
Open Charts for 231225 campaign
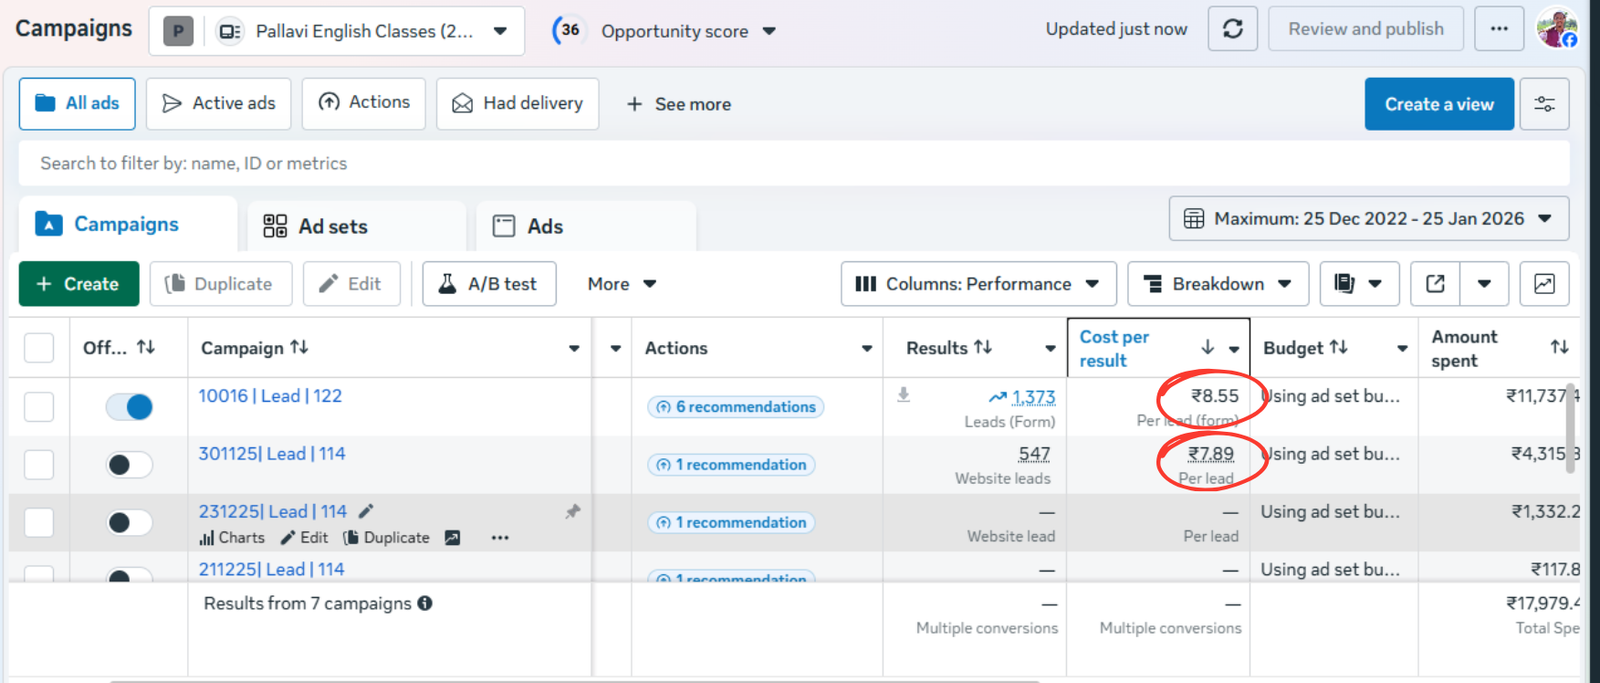pyautogui.click(x=232, y=538)
